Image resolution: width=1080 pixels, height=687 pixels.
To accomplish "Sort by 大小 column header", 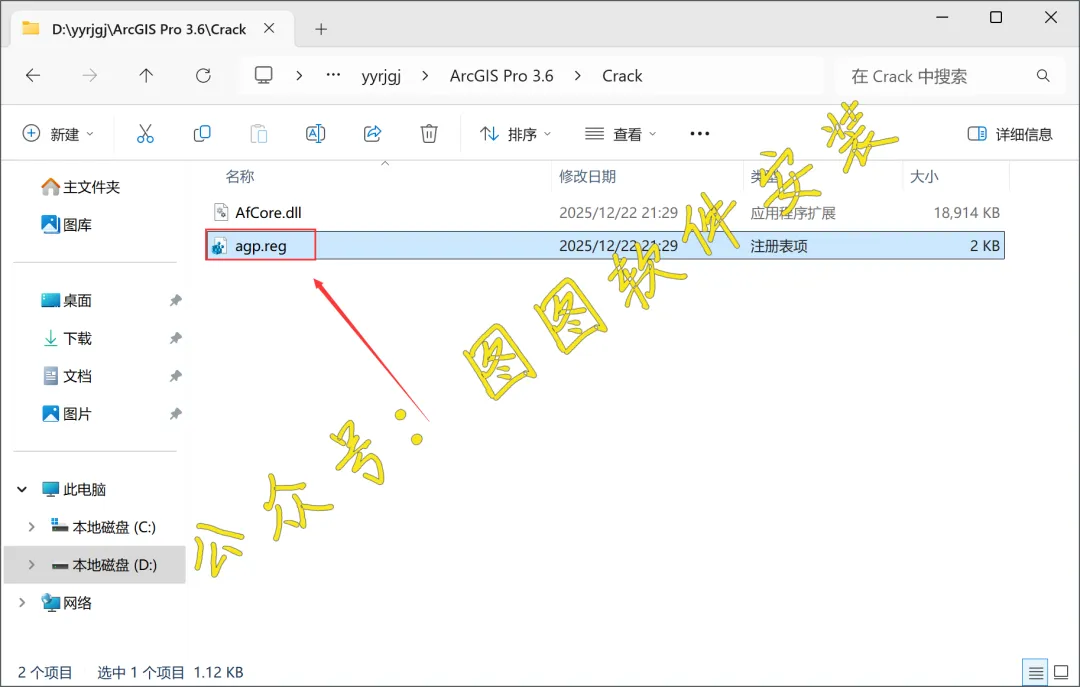I will pos(924,176).
